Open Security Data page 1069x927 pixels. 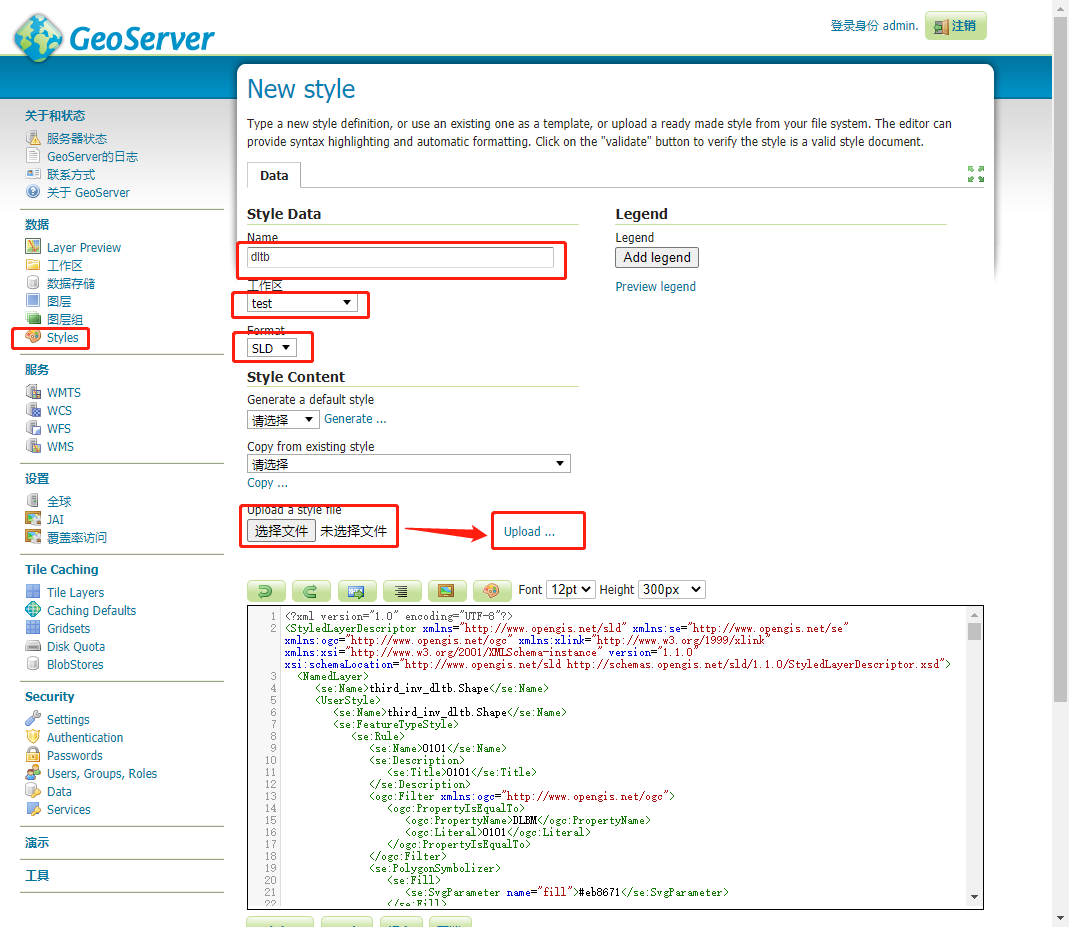coord(59,791)
